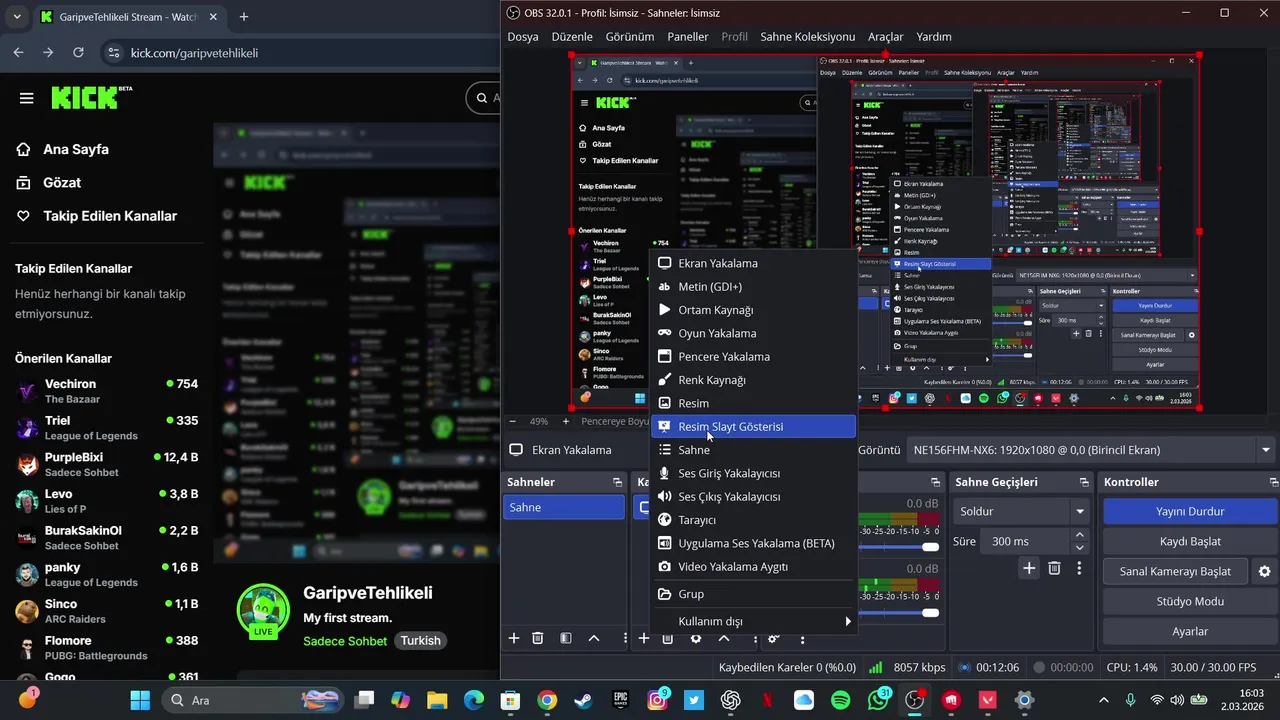This screenshot has width=1280, height=720.
Task: Click the 300 ms duration field
Action: click(1025, 541)
